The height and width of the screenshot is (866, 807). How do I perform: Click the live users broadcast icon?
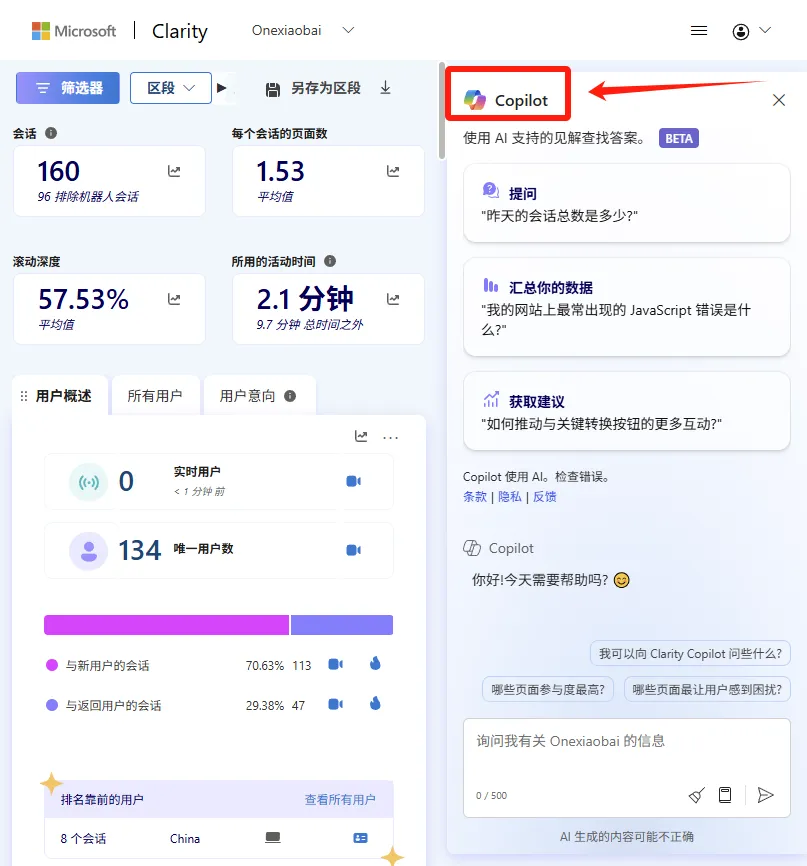[x=89, y=482]
